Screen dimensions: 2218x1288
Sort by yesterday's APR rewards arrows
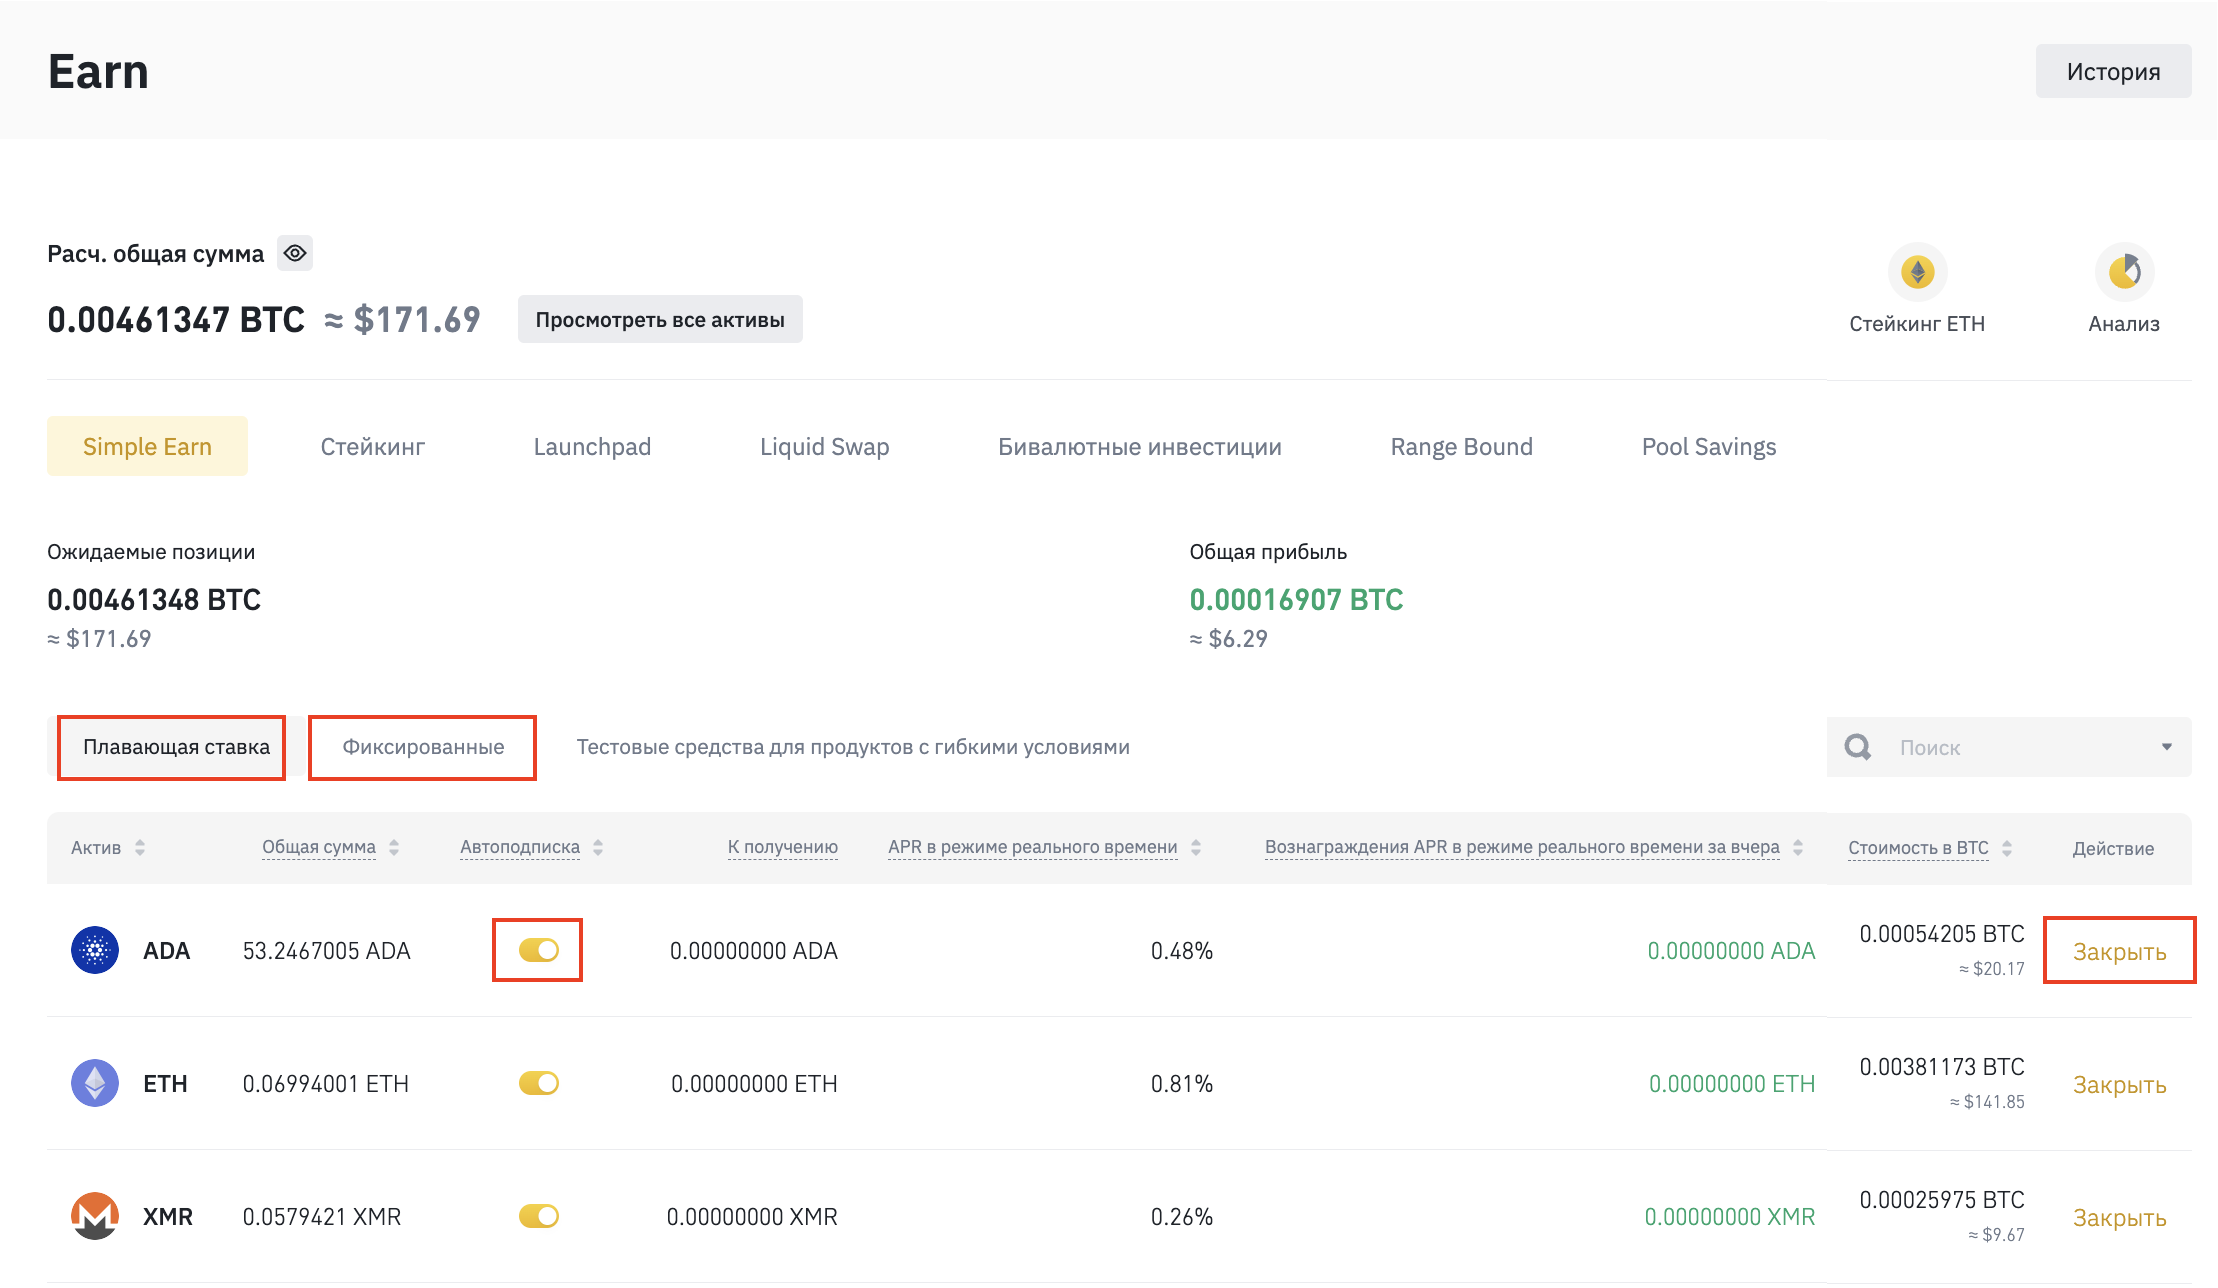(x=1798, y=848)
